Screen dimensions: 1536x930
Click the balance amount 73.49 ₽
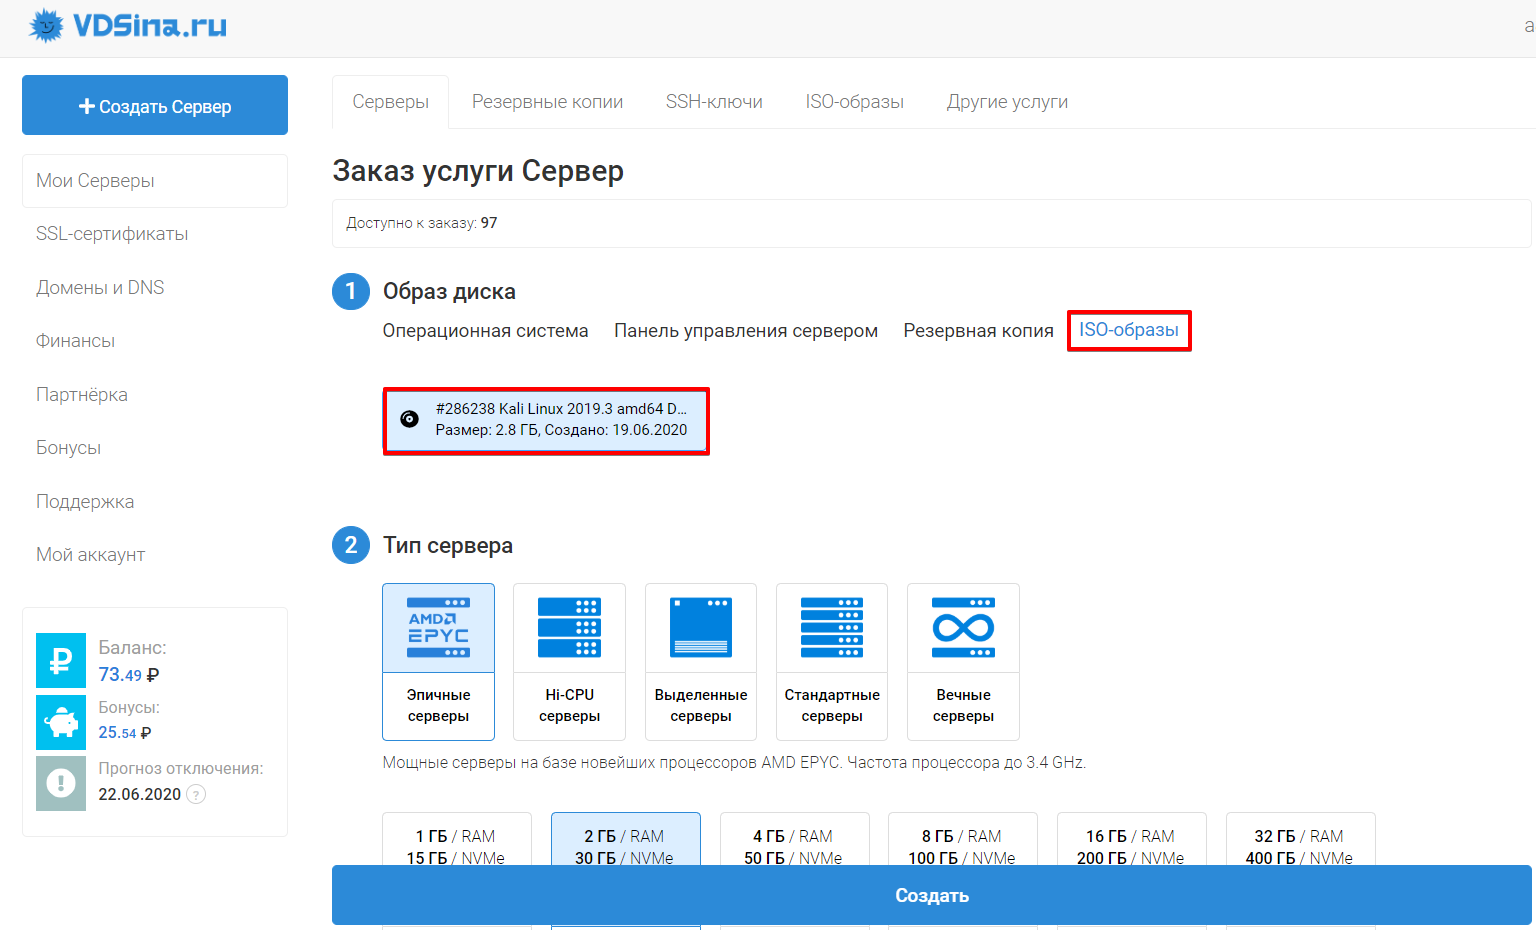pyautogui.click(x=129, y=675)
